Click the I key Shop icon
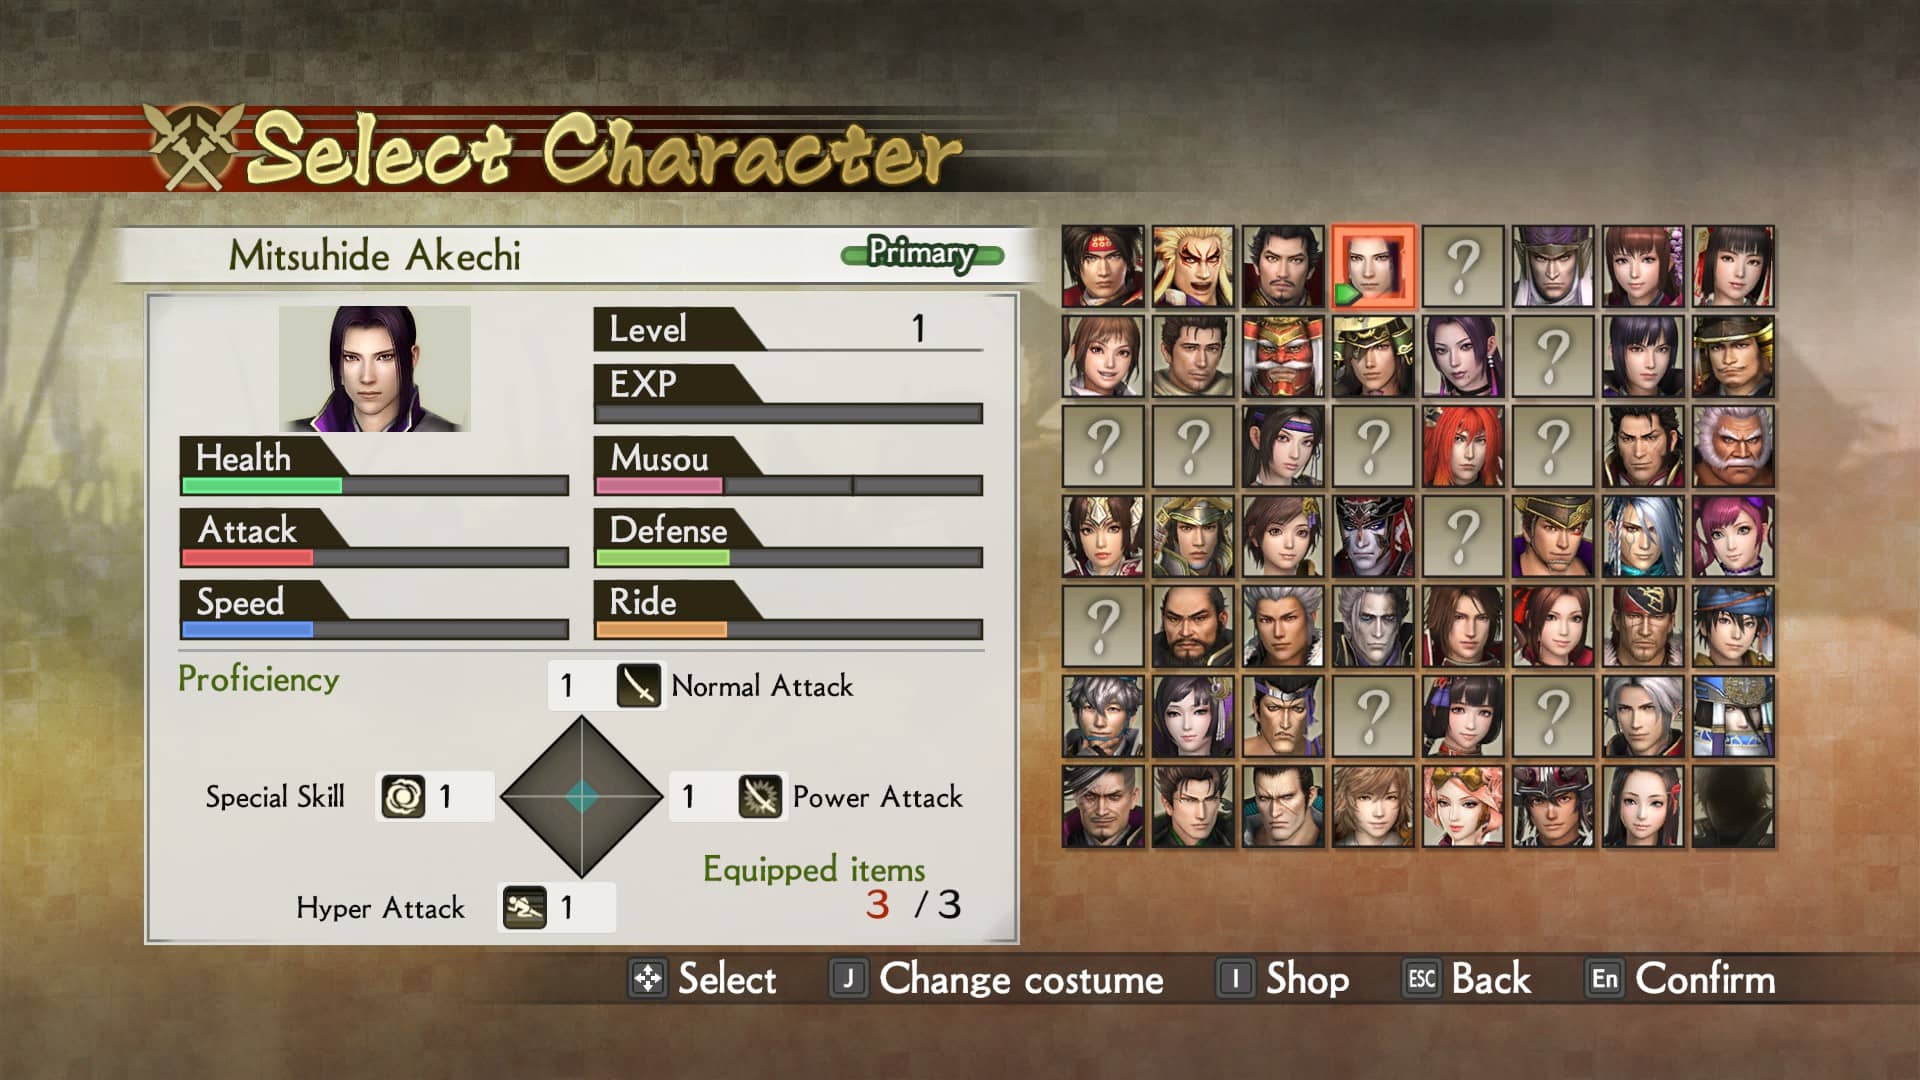This screenshot has height=1080, width=1920. [1235, 978]
